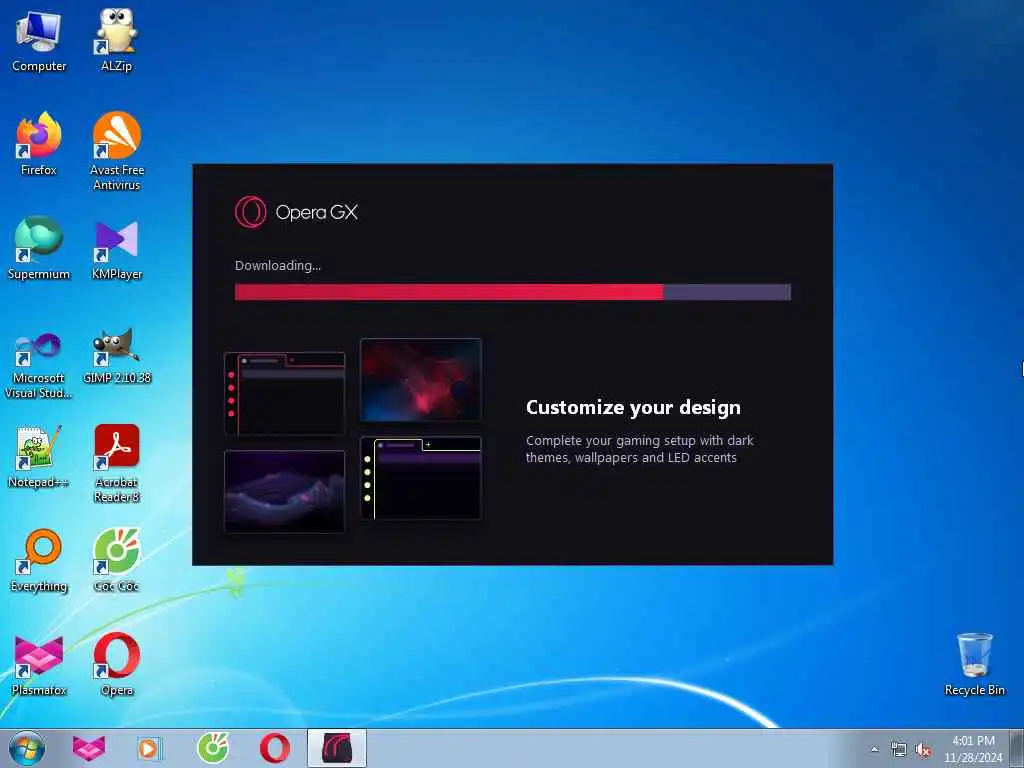Viewport: 1024px width, 768px height.
Task: Click the Opera GX installer taskbar button
Action: click(x=337, y=748)
